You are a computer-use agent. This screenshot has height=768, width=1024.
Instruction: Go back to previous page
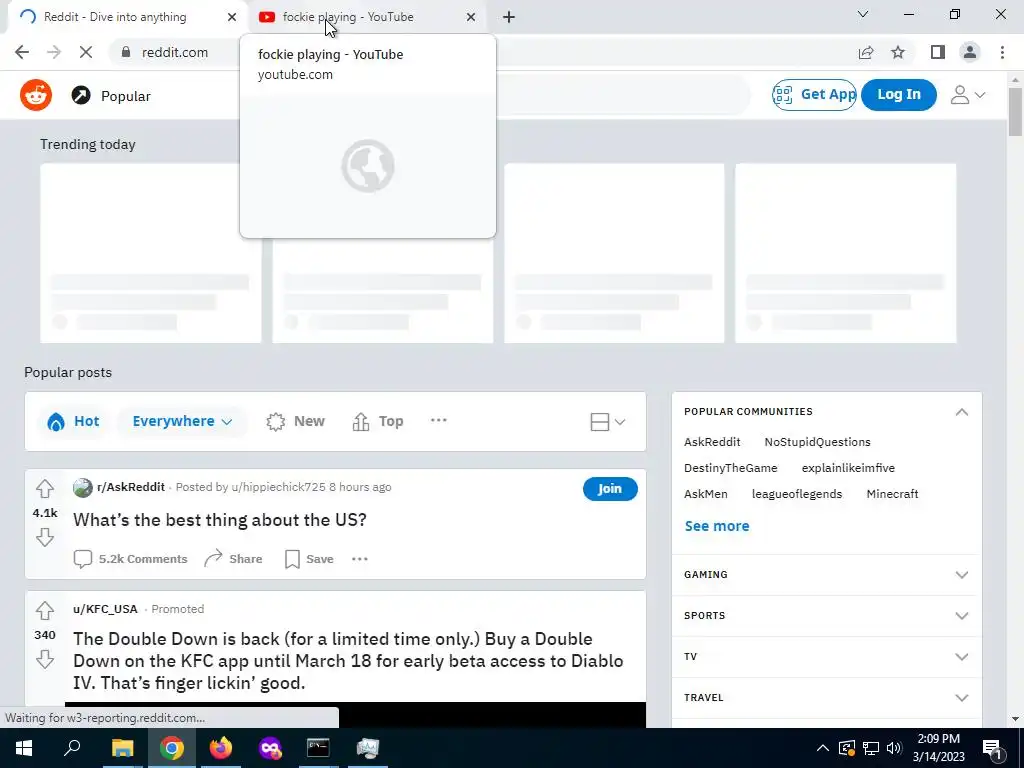tap(22, 52)
